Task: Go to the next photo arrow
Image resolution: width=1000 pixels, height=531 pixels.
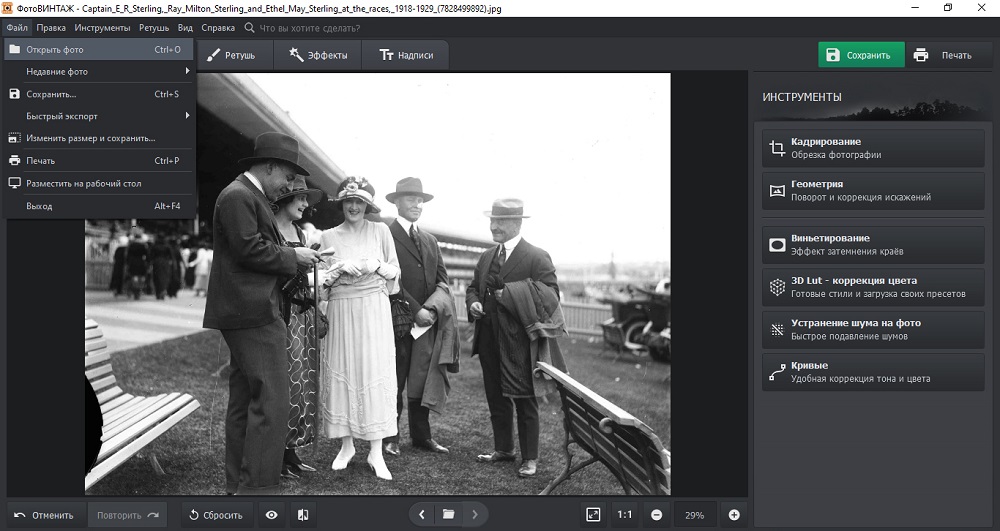Action: 474,514
